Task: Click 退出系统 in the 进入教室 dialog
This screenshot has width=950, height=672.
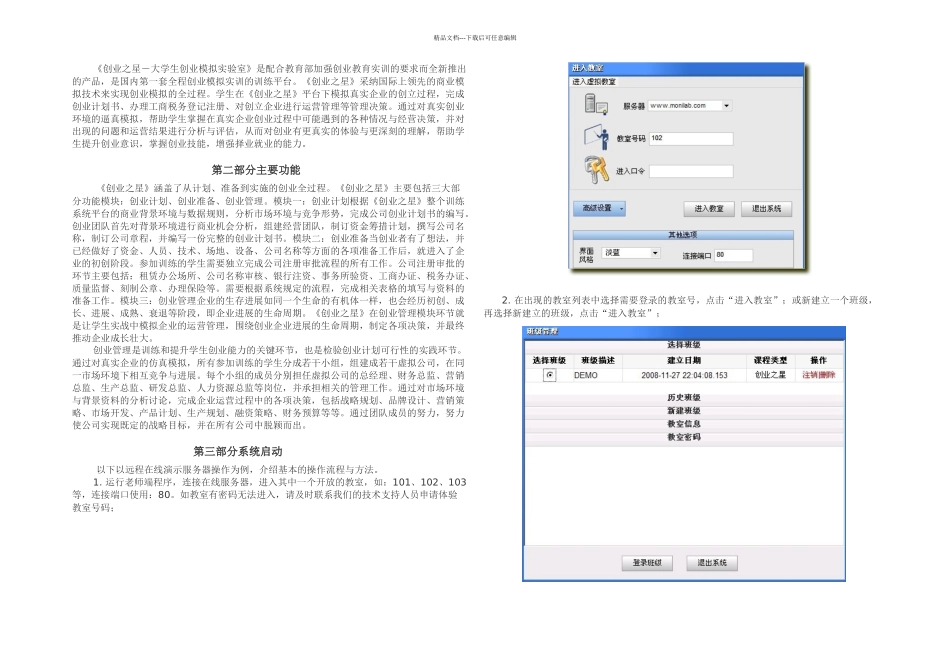Action: click(766, 208)
